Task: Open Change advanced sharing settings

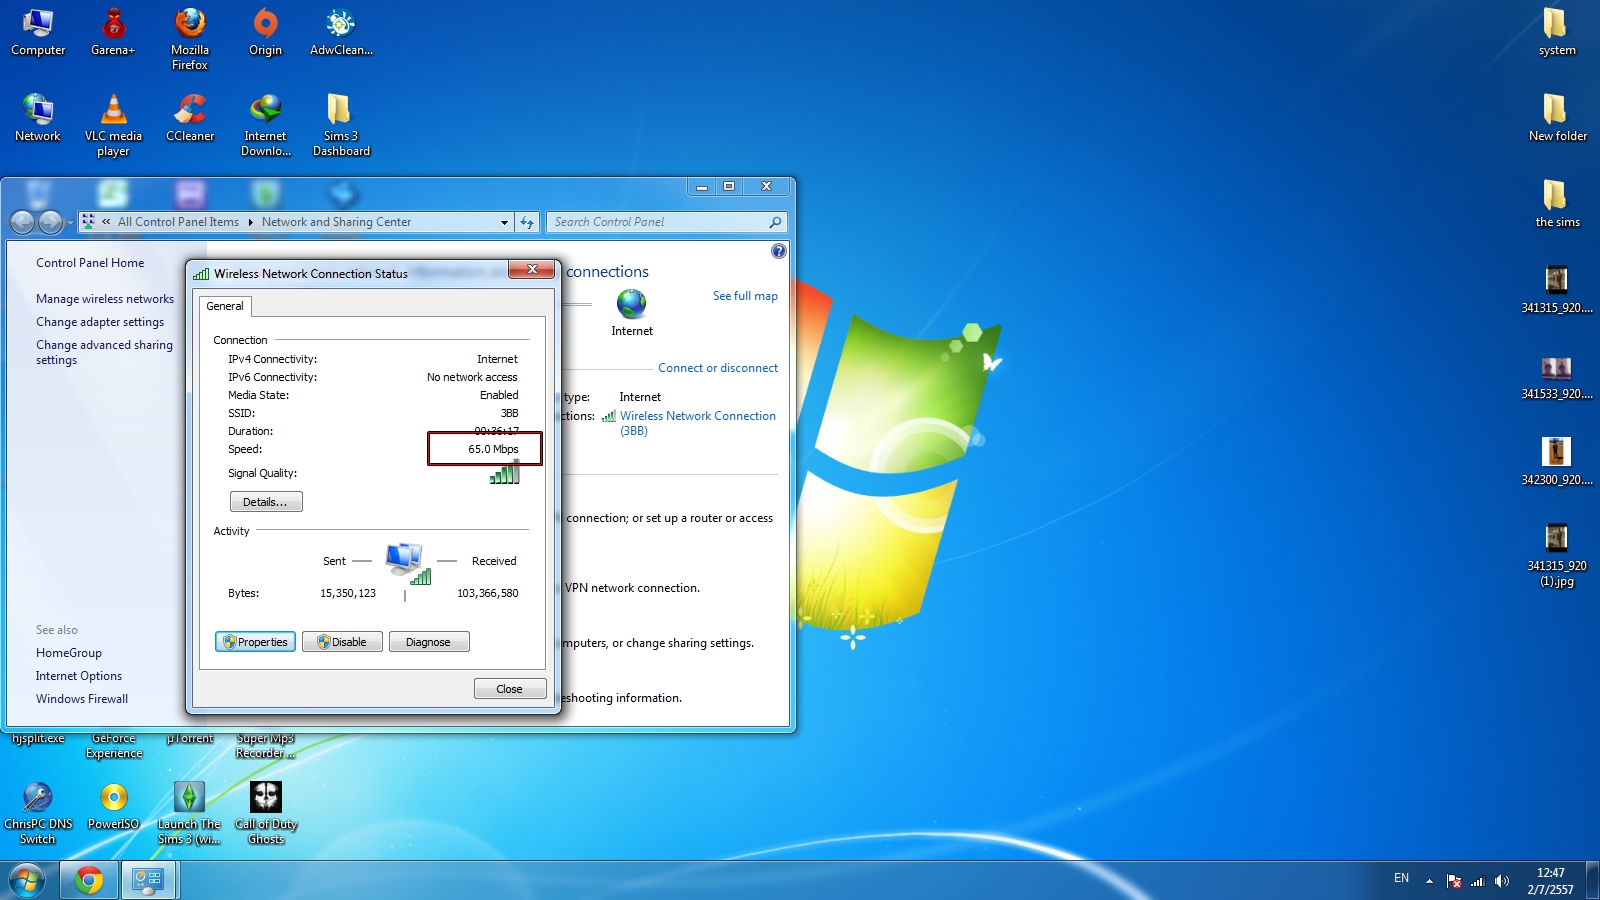Action: (104, 352)
